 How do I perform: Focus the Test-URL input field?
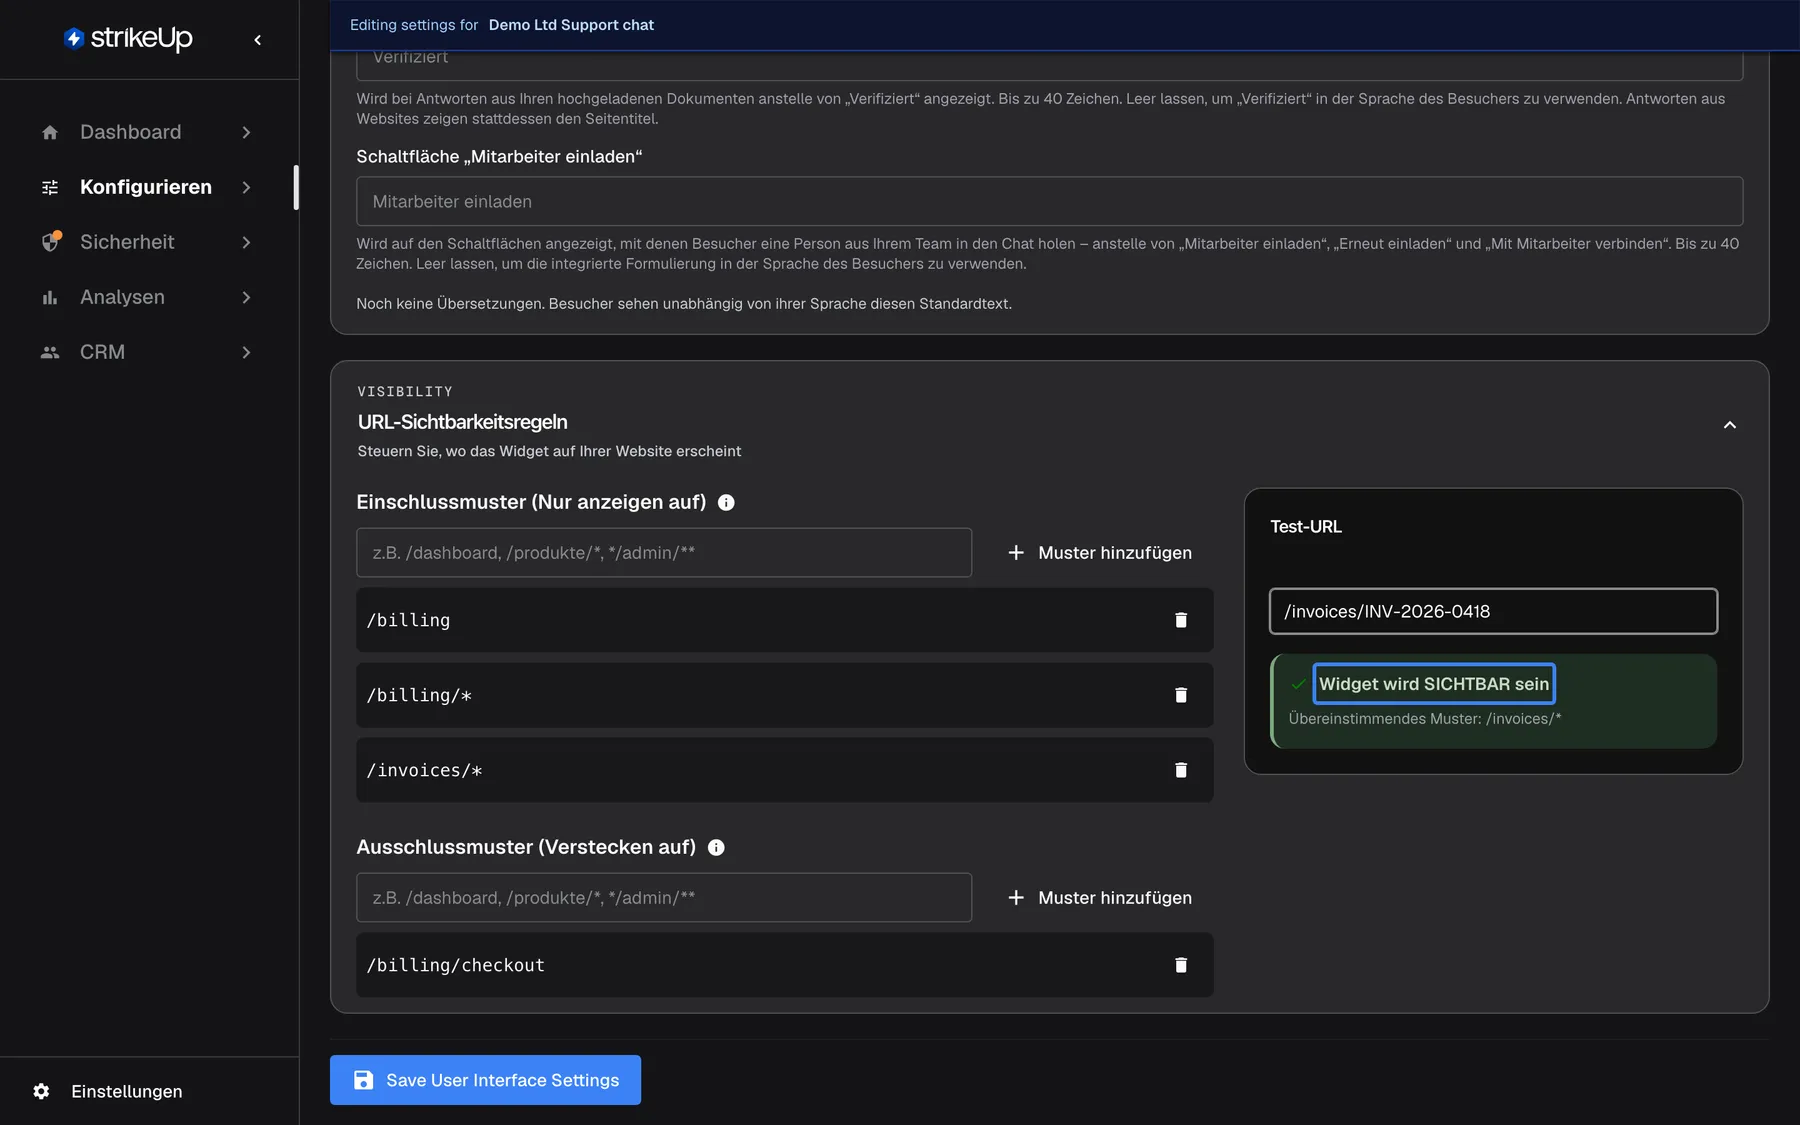(x=1493, y=611)
